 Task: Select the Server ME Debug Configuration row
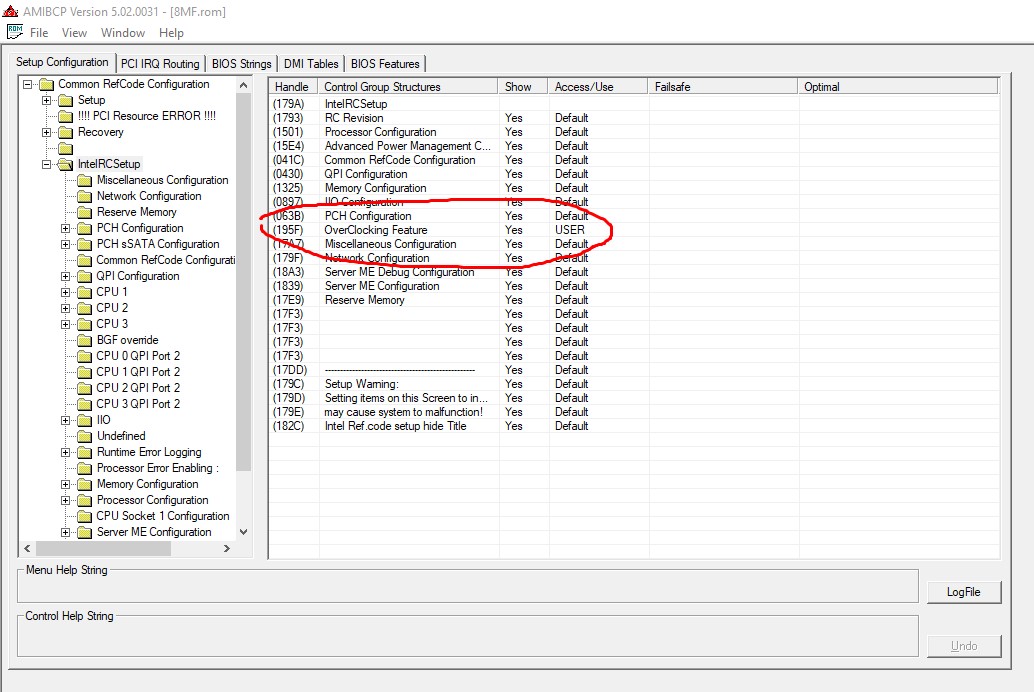(633, 272)
